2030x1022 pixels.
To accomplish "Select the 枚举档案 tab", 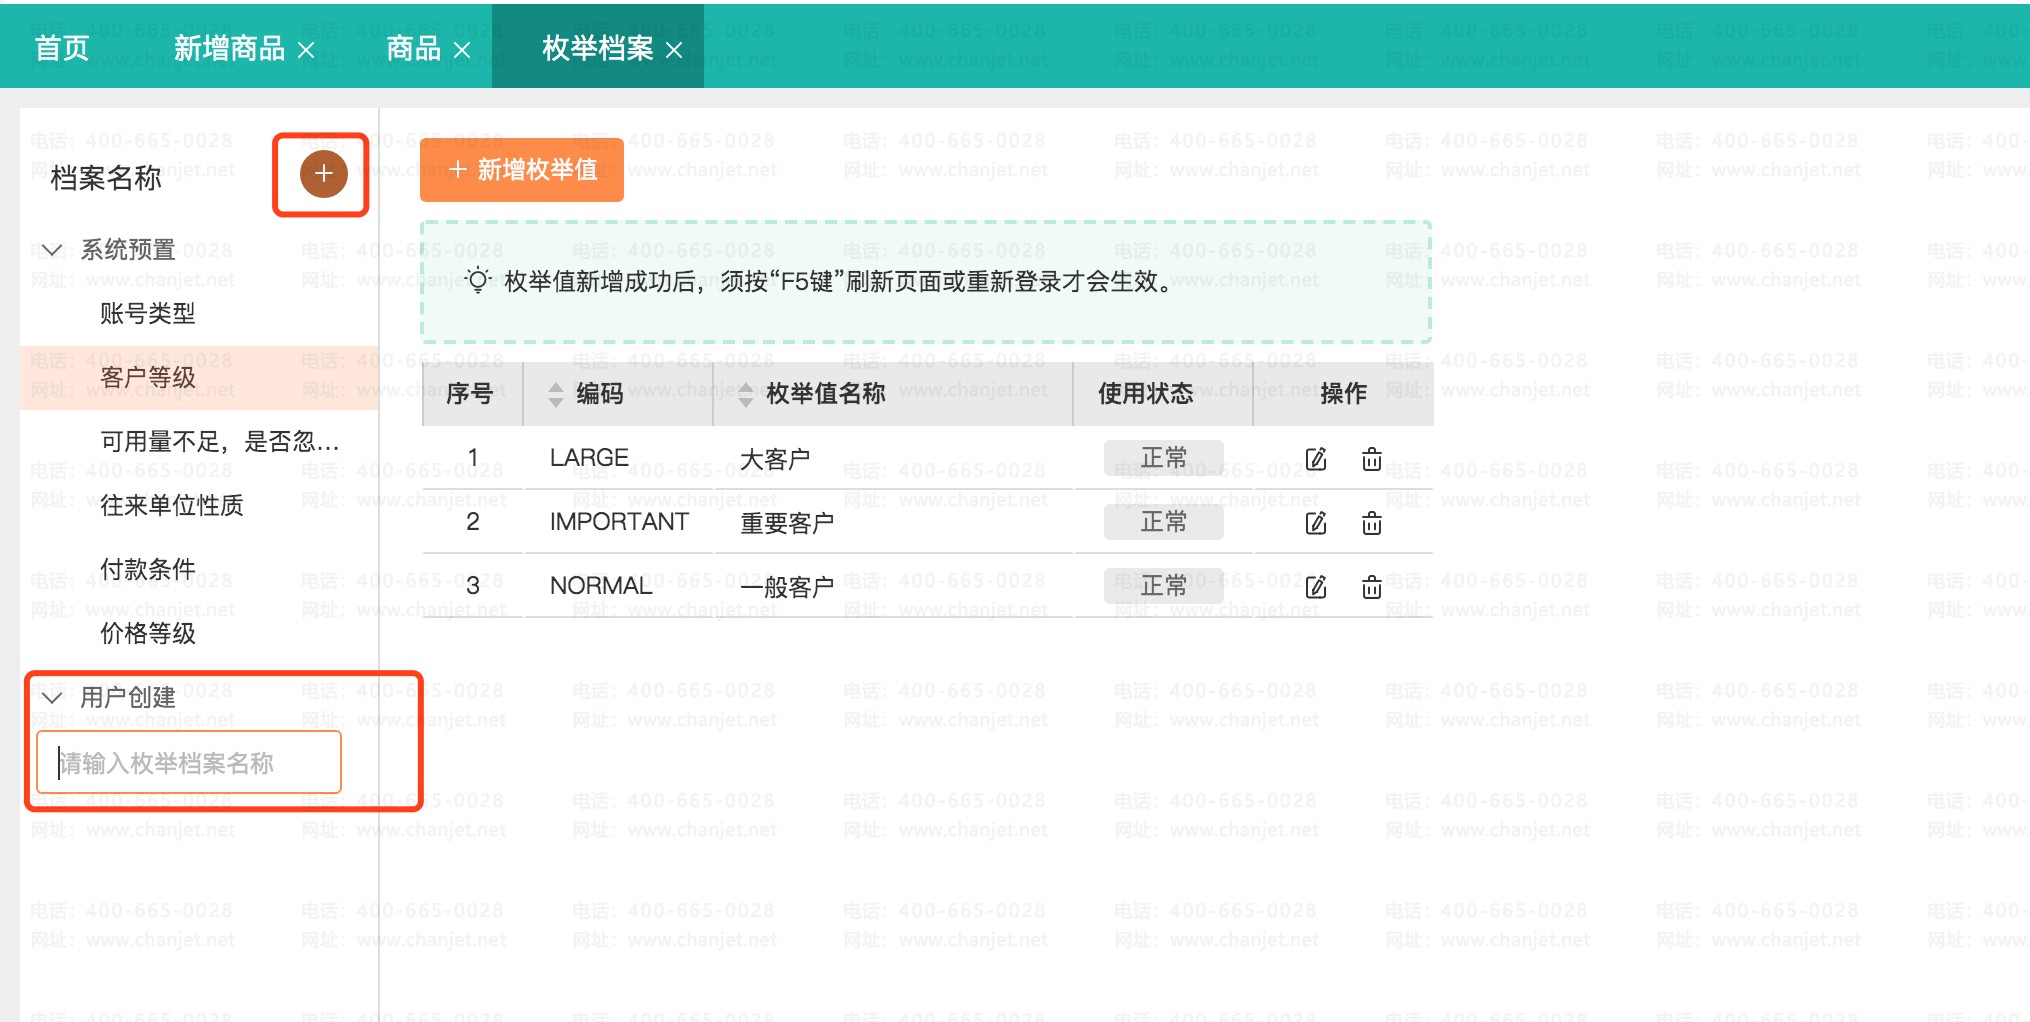I will (x=597, y=48).
